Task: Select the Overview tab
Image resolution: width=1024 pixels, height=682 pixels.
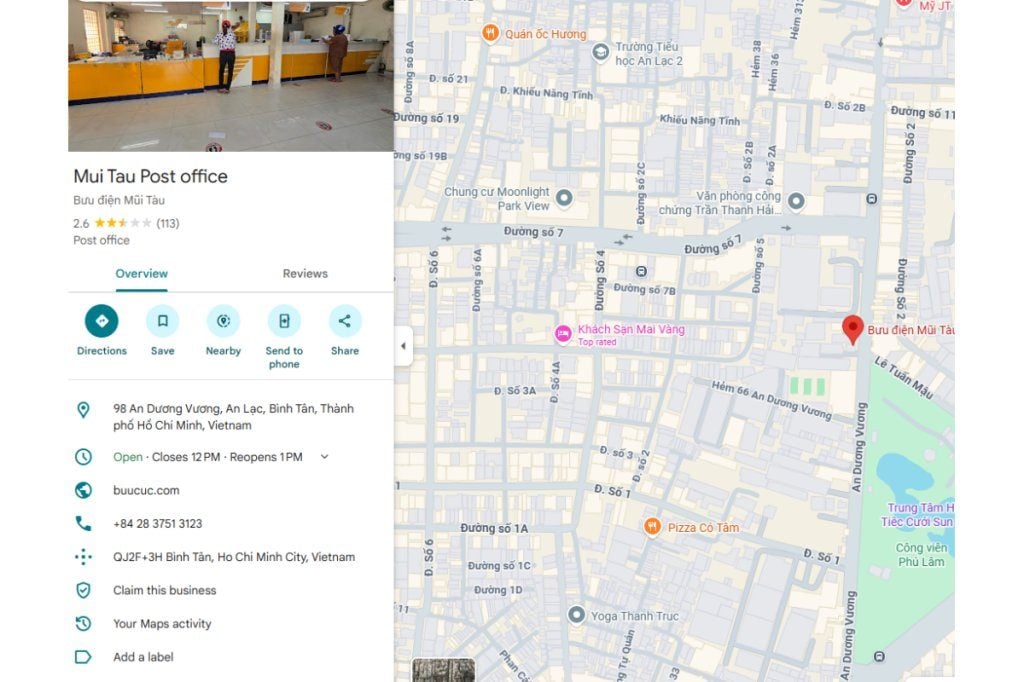Action: (x=142, y=274)
